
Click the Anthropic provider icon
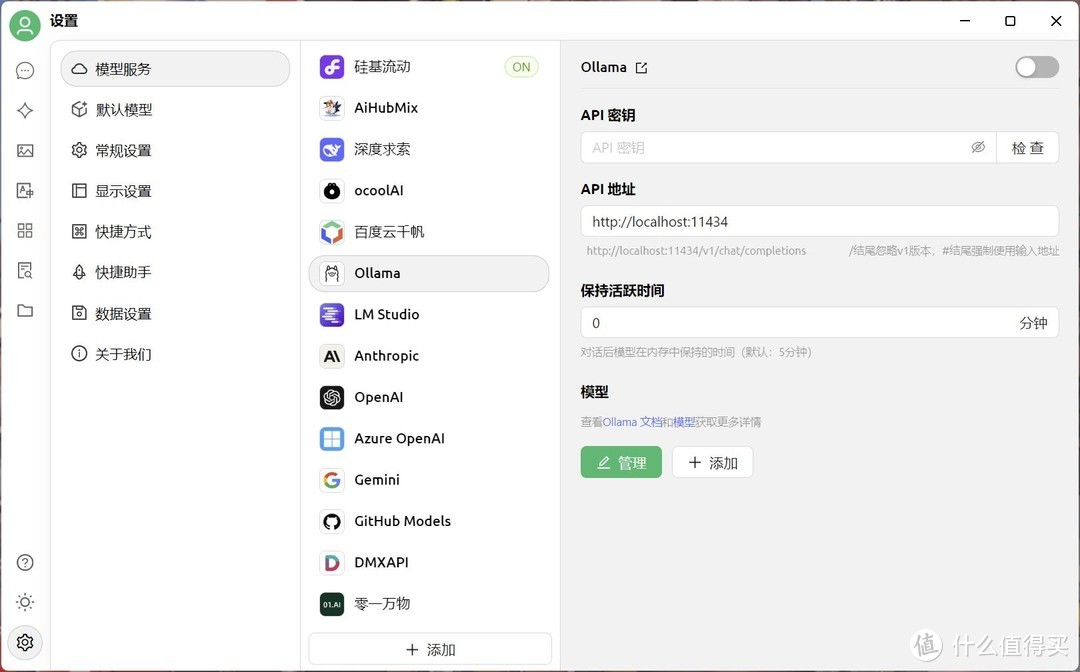(332, 356)
